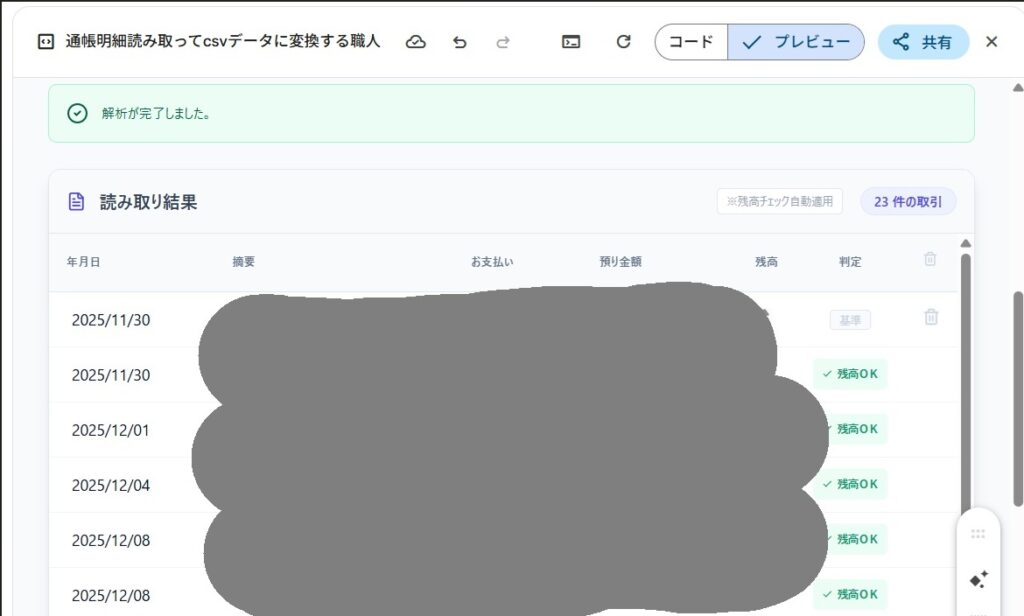Click the redo arrow icon

(503, 42)
